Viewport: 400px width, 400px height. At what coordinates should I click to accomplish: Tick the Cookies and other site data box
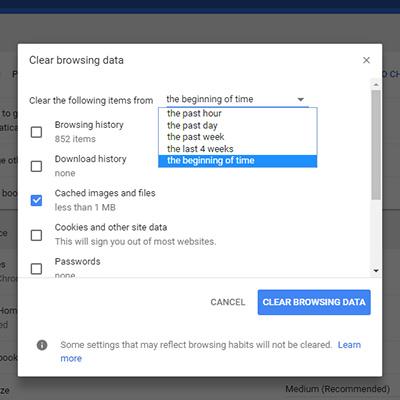point(36,235)
